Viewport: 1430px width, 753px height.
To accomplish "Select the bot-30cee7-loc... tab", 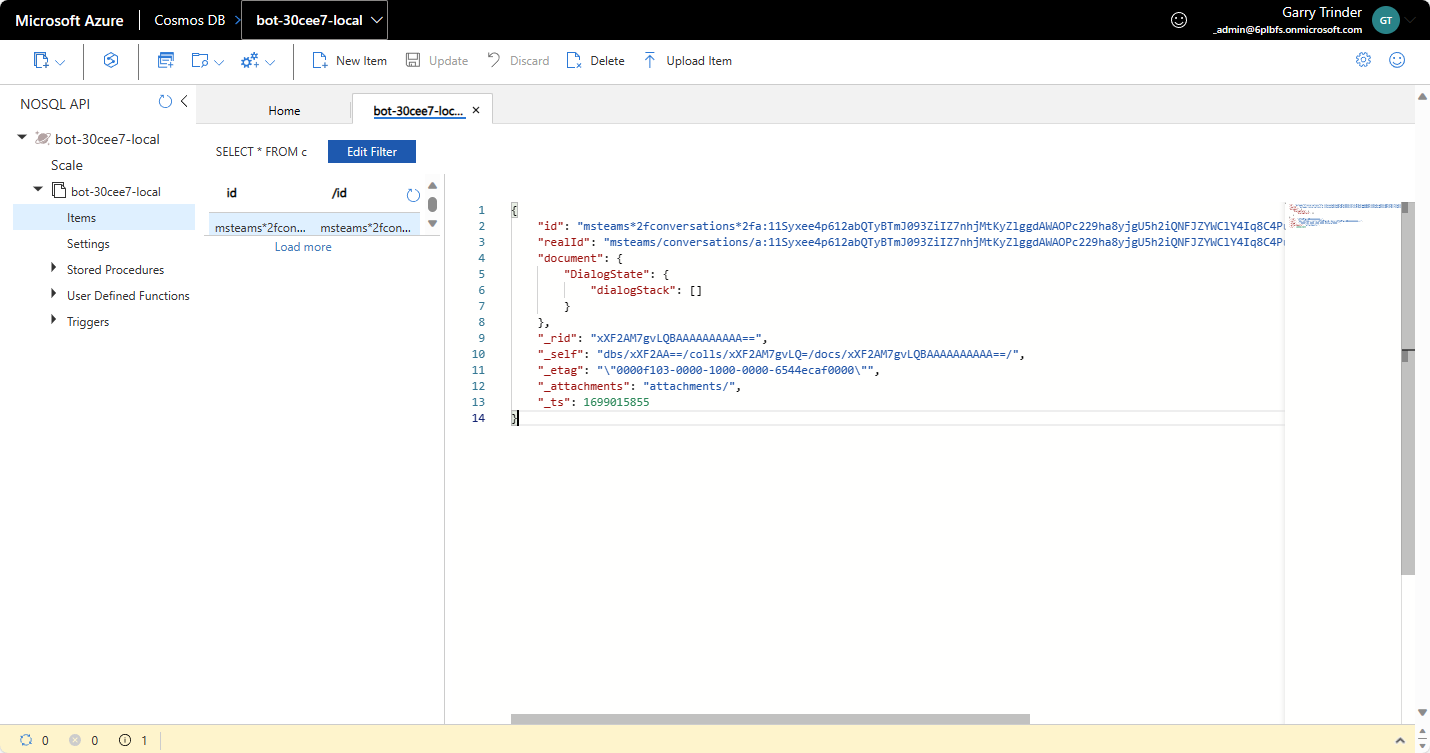I will [x=419, y=111].
